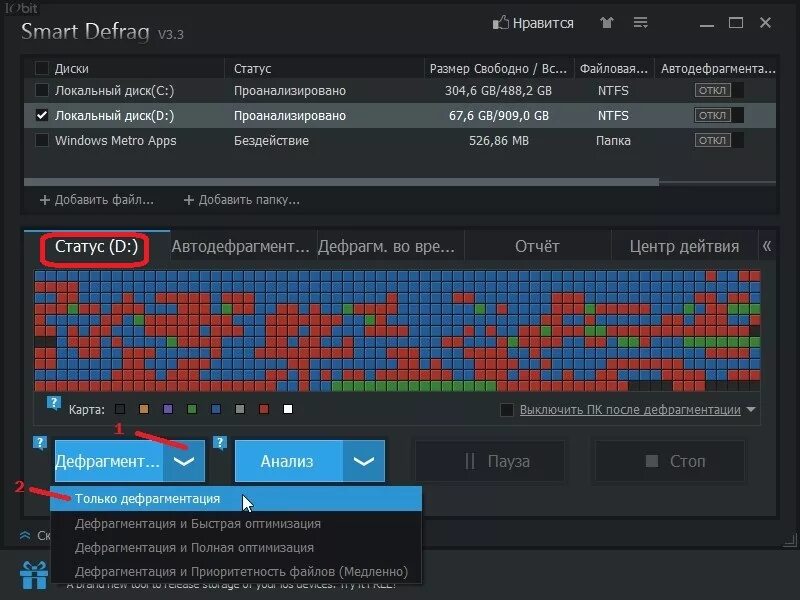The width and height of the screenshot is (800, 600).
Task: Switch to the Отчёт tab
Action: [537, 246]
